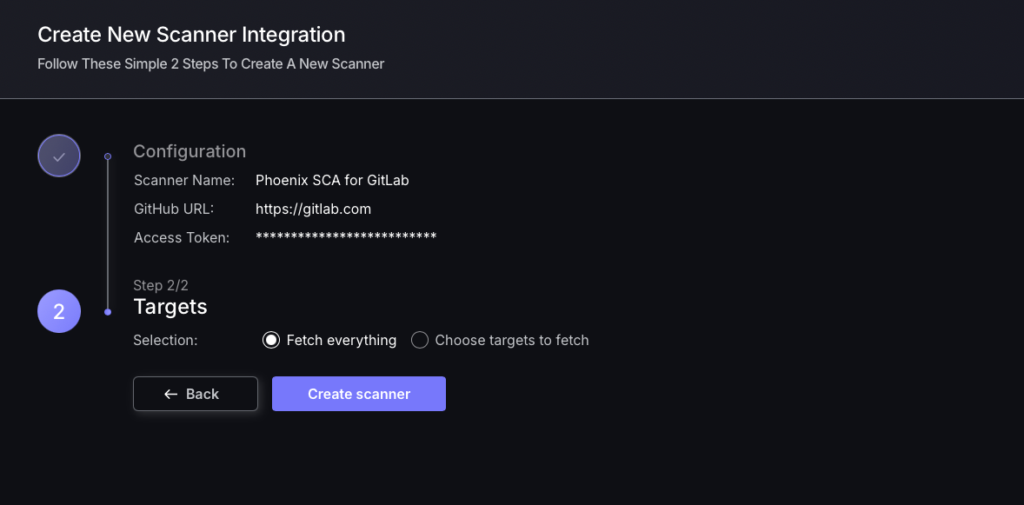Click the Selection label in Targets
The height and width of the screenshot is (505, 1024).
tap(165, 340)
